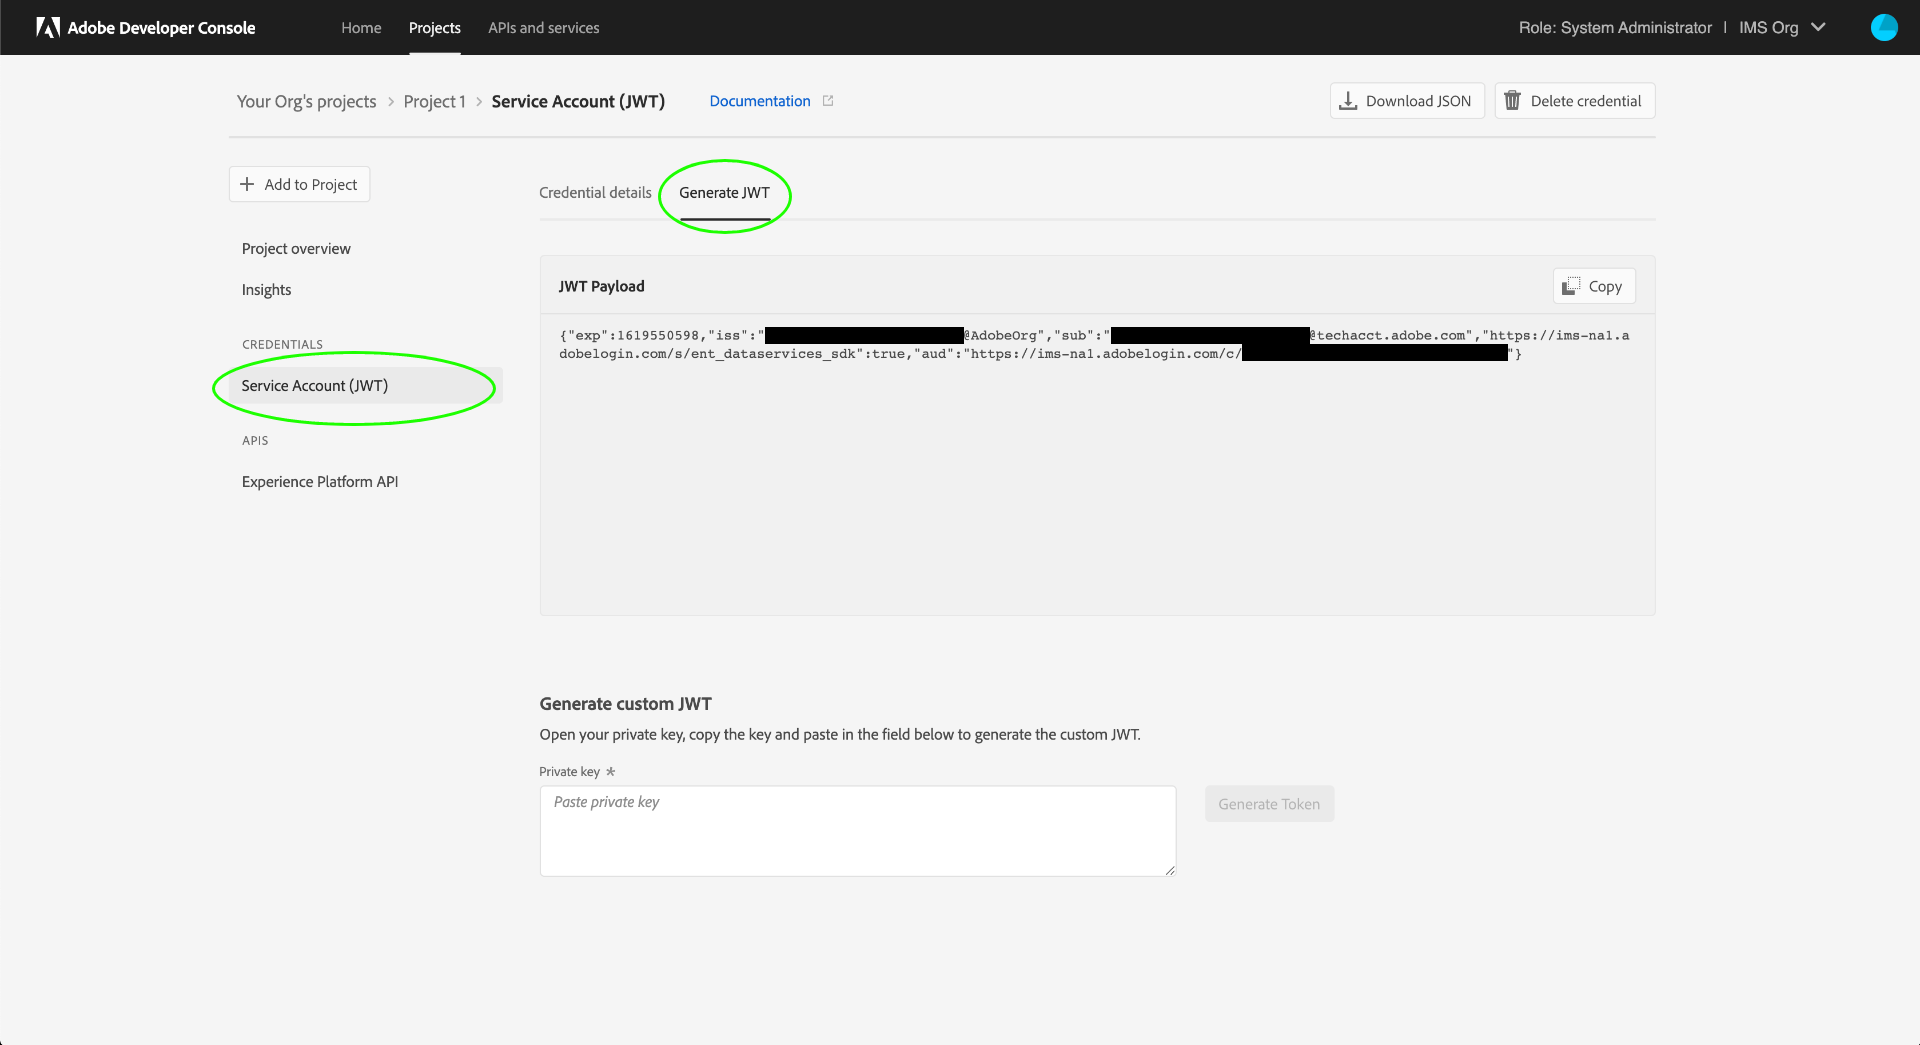Click the Role: System Administrator text

pos(1615,28)
